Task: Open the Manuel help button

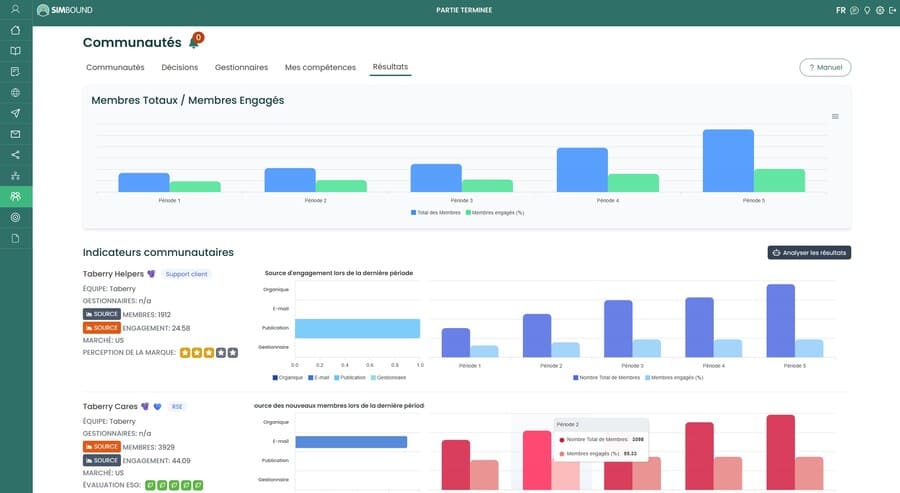Action: [825, 67]
